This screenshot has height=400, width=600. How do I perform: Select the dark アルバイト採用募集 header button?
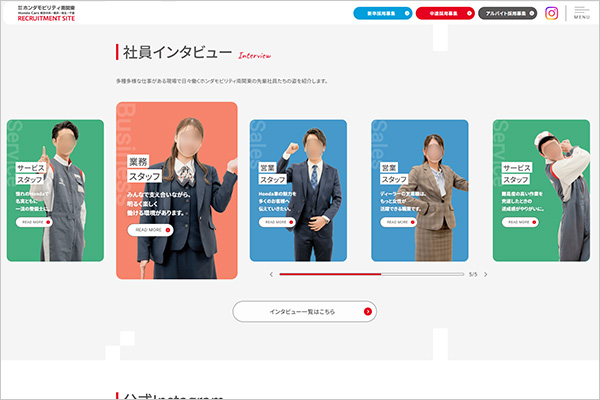tap(509, 14)
